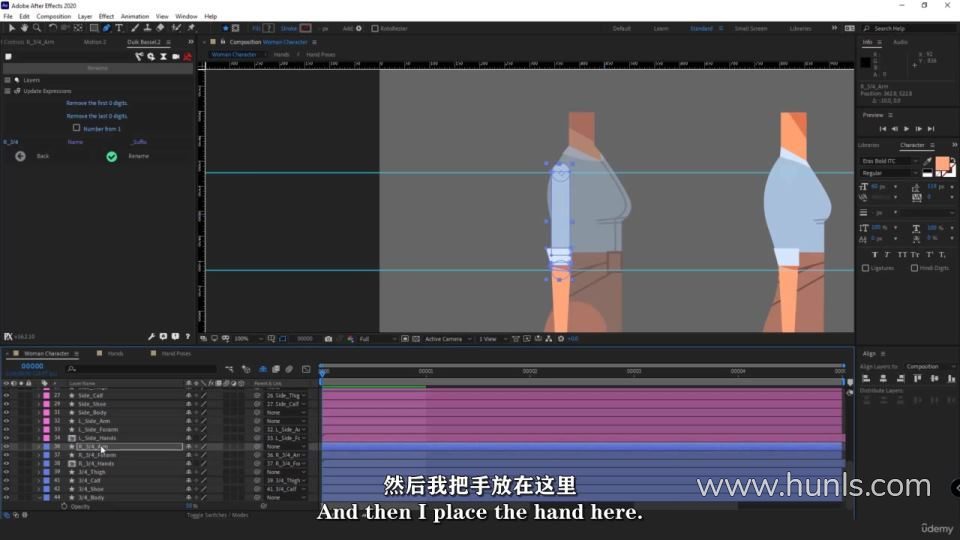The height and width of the screenshot is (540, 960).
Task: Open the 1 View layout dropdown
Action: coord(492,339)
